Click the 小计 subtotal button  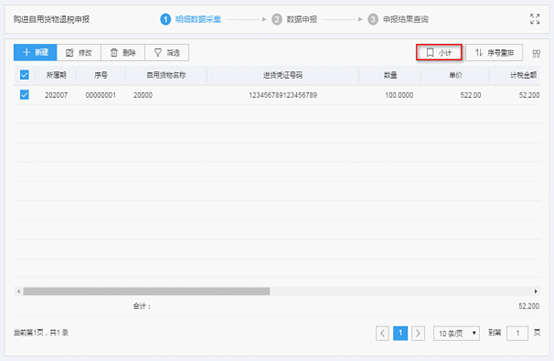click(x=439, y=53)
